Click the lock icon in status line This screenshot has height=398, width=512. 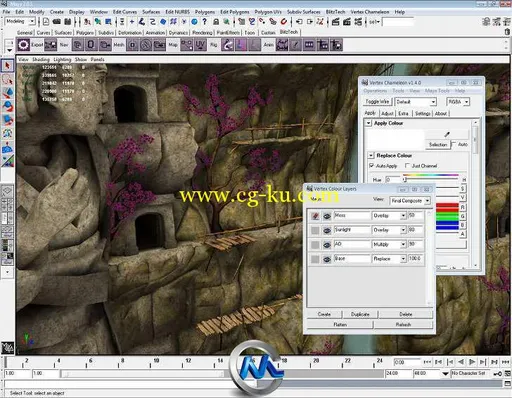pos(216,22)
